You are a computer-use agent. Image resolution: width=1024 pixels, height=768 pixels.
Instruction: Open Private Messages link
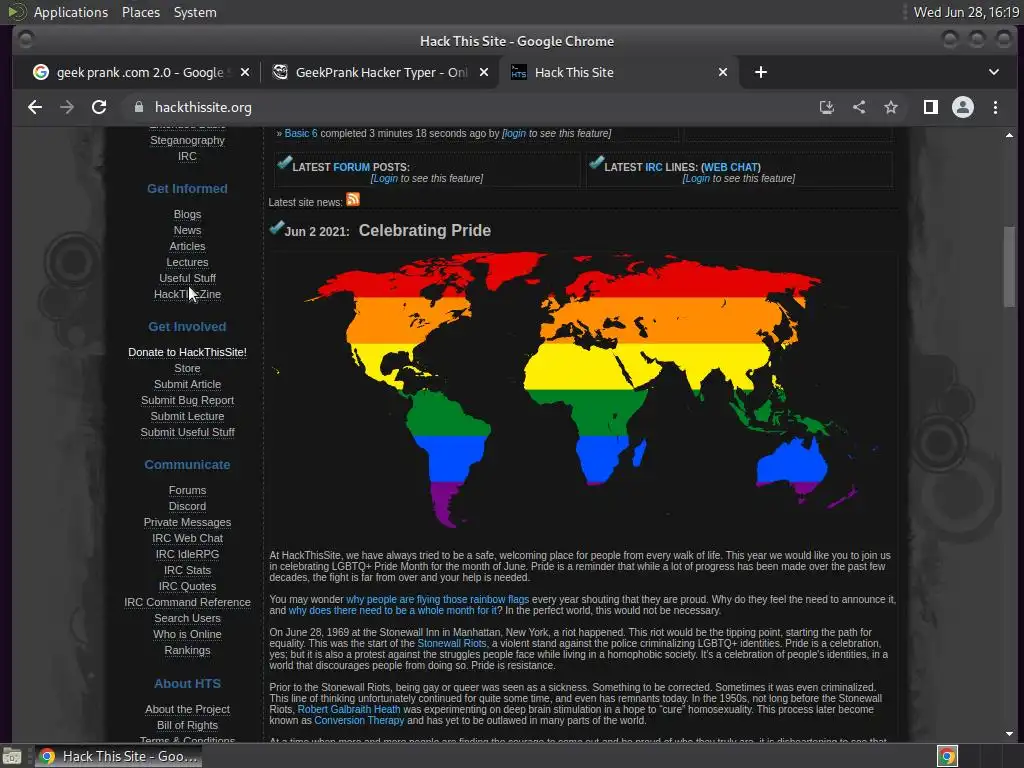tap(187, 522)
